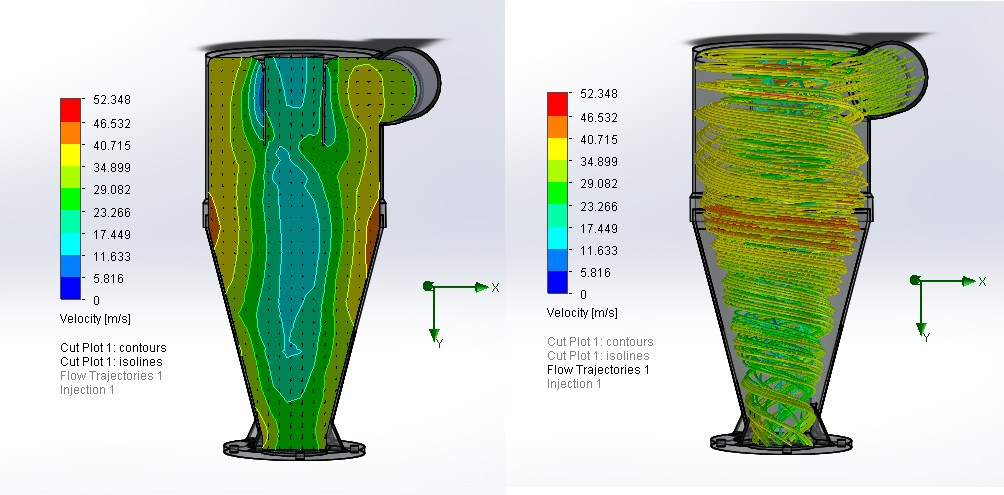The height and width of the screenshot is (495, 1004).
Task: Select 'Cut Plot 1: contours' in the contour view
Action: point(112,347)
